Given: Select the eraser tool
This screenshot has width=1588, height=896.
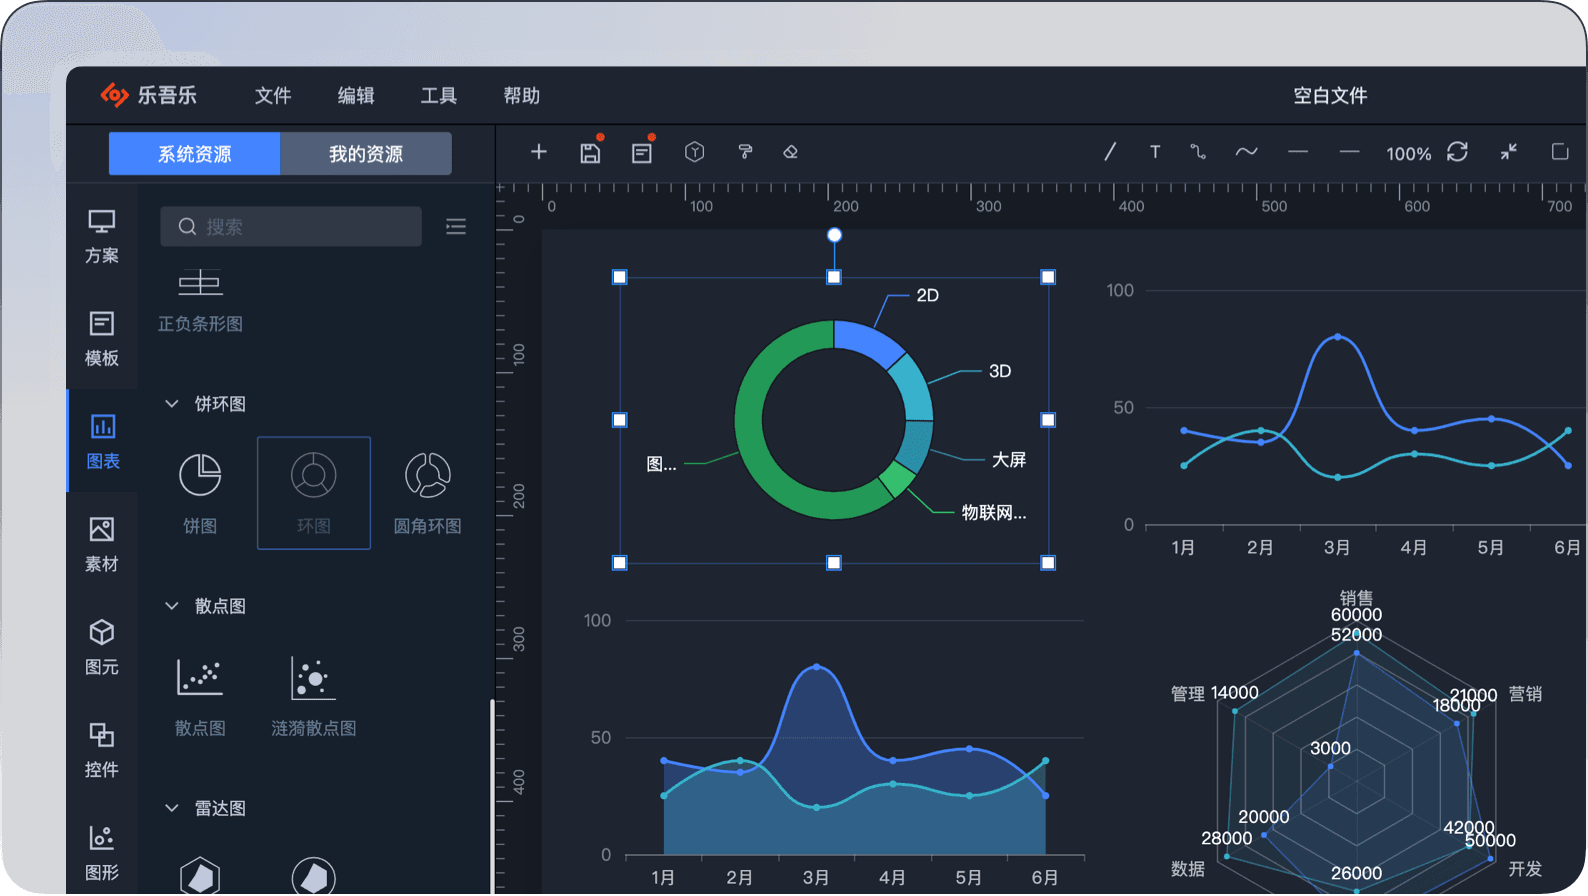Looking at the screenshot, I should click(x=791, y=152).
